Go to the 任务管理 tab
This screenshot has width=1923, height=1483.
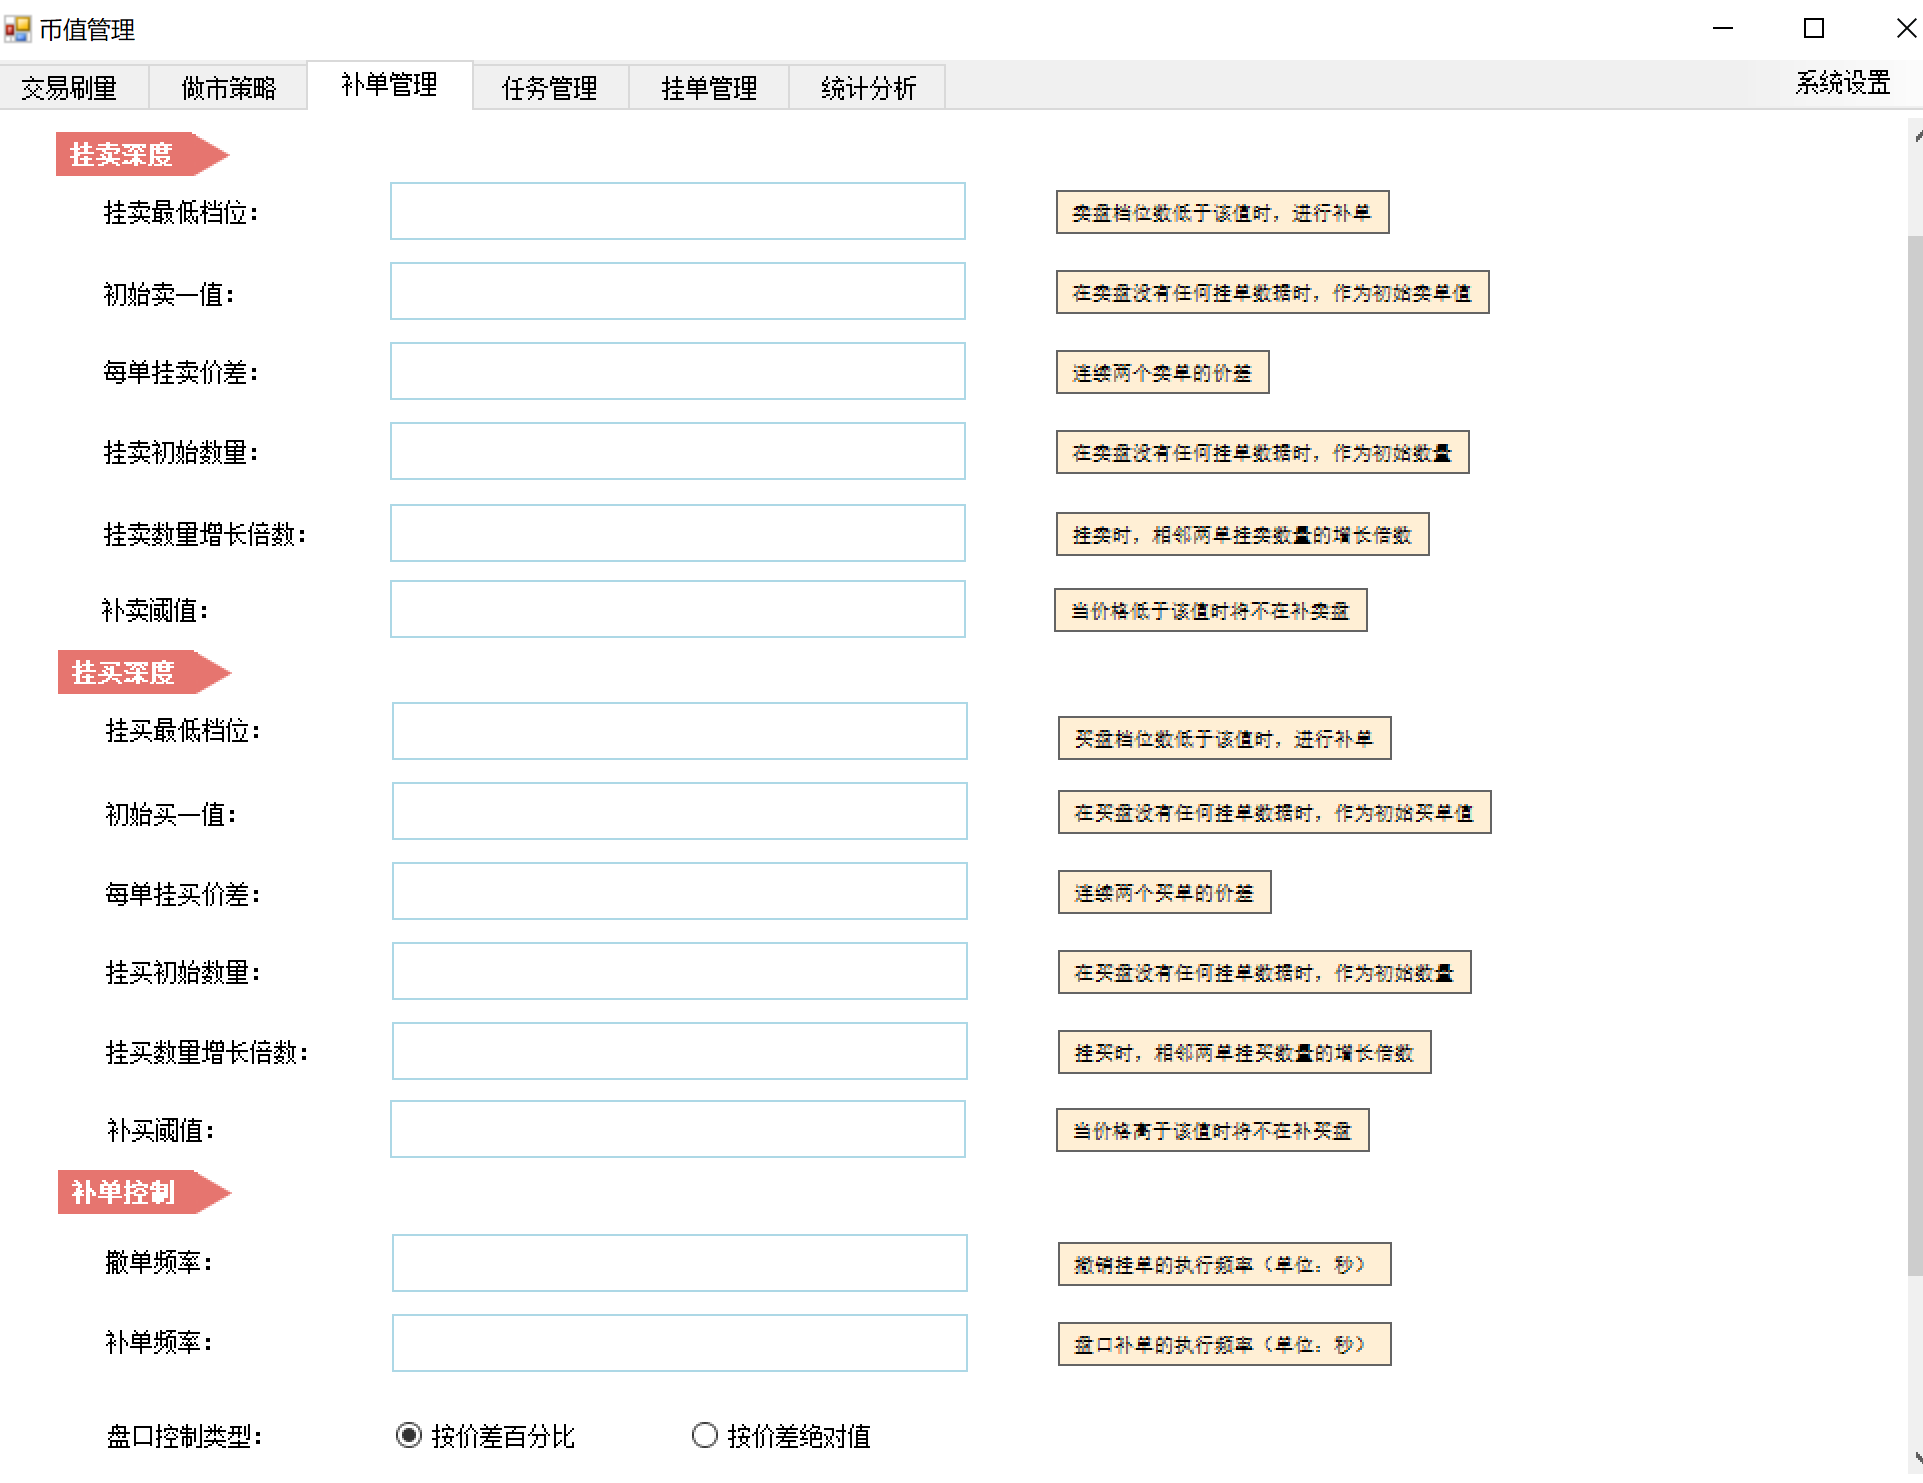pyautogui.click(x=550, y=88)
